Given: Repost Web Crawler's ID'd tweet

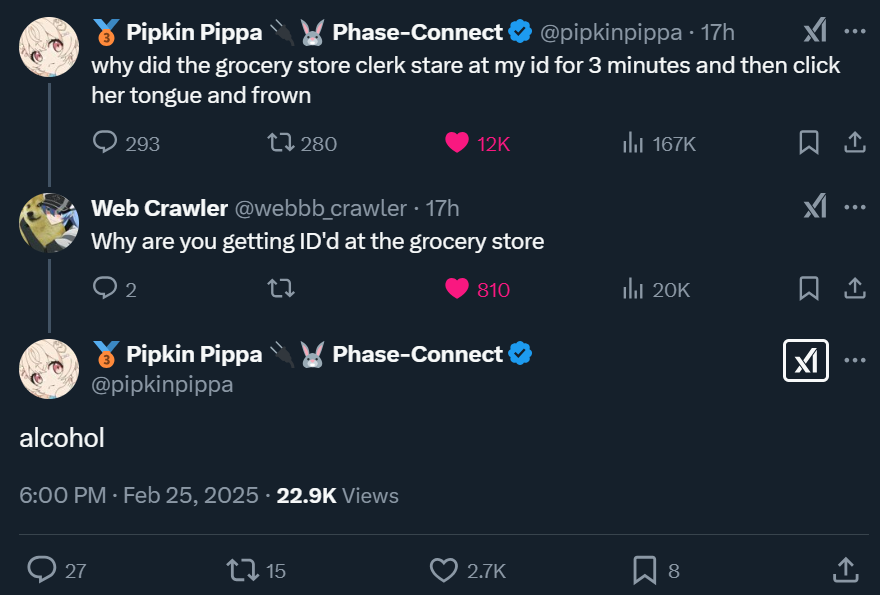Looking at the screenshot, I should coord(281,289).
